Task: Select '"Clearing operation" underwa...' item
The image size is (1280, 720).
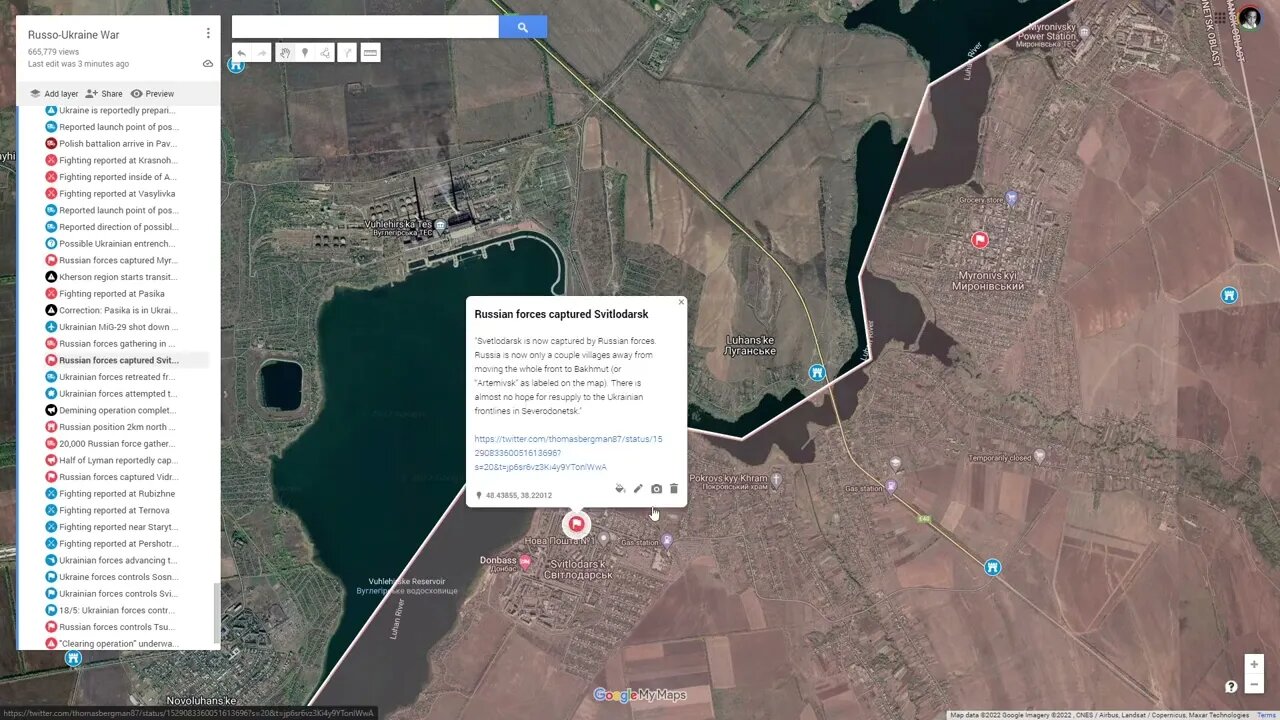Action: (x=118, y=644)
